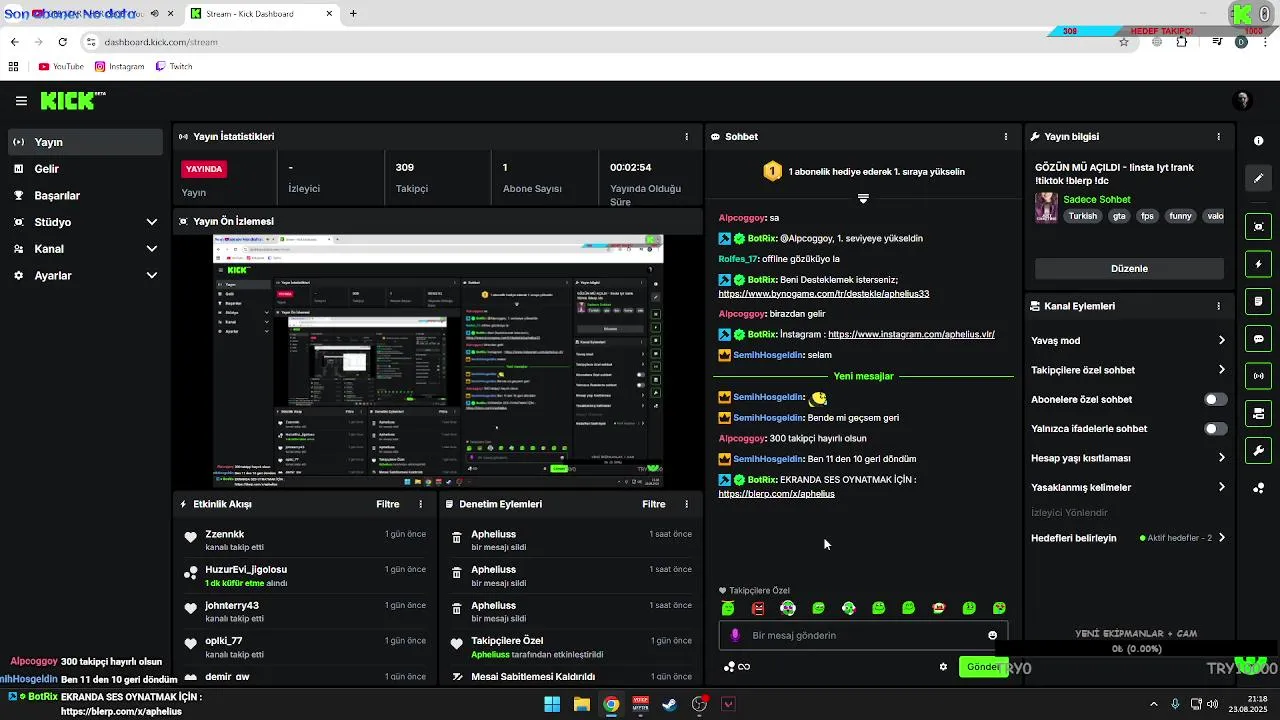Open Sohbet panel three-dot menu

[1006, 136]
